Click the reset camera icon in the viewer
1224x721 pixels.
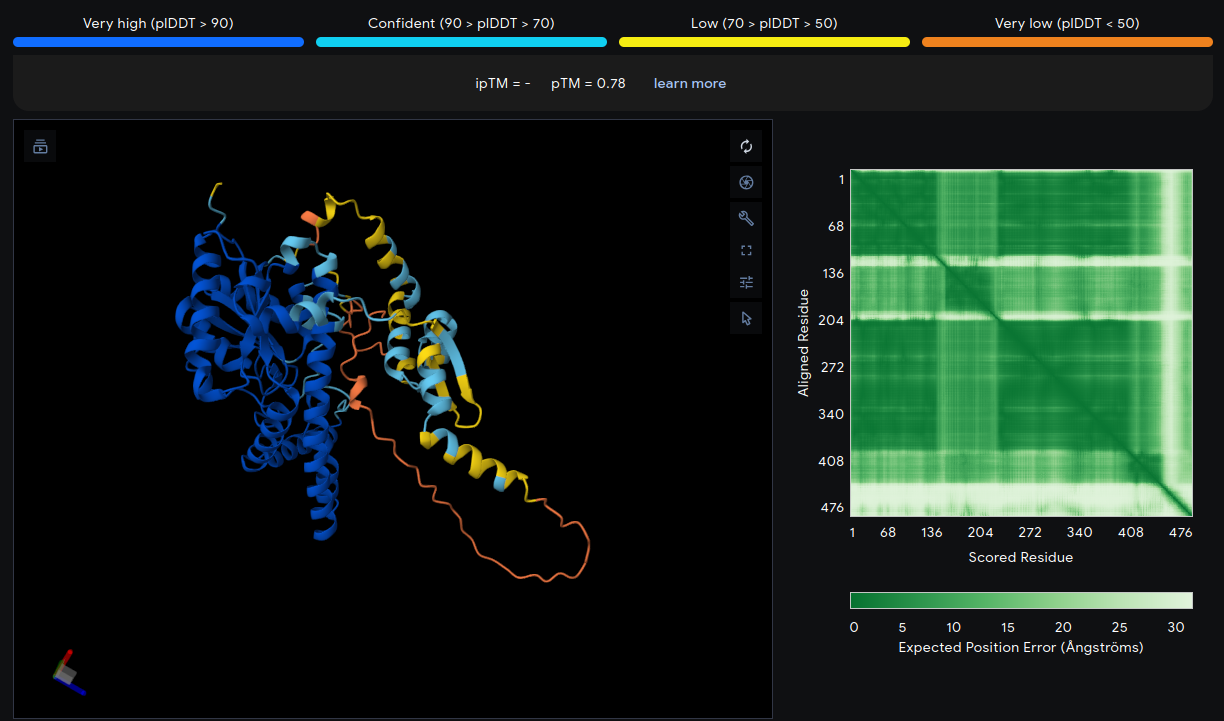point(745,147)
